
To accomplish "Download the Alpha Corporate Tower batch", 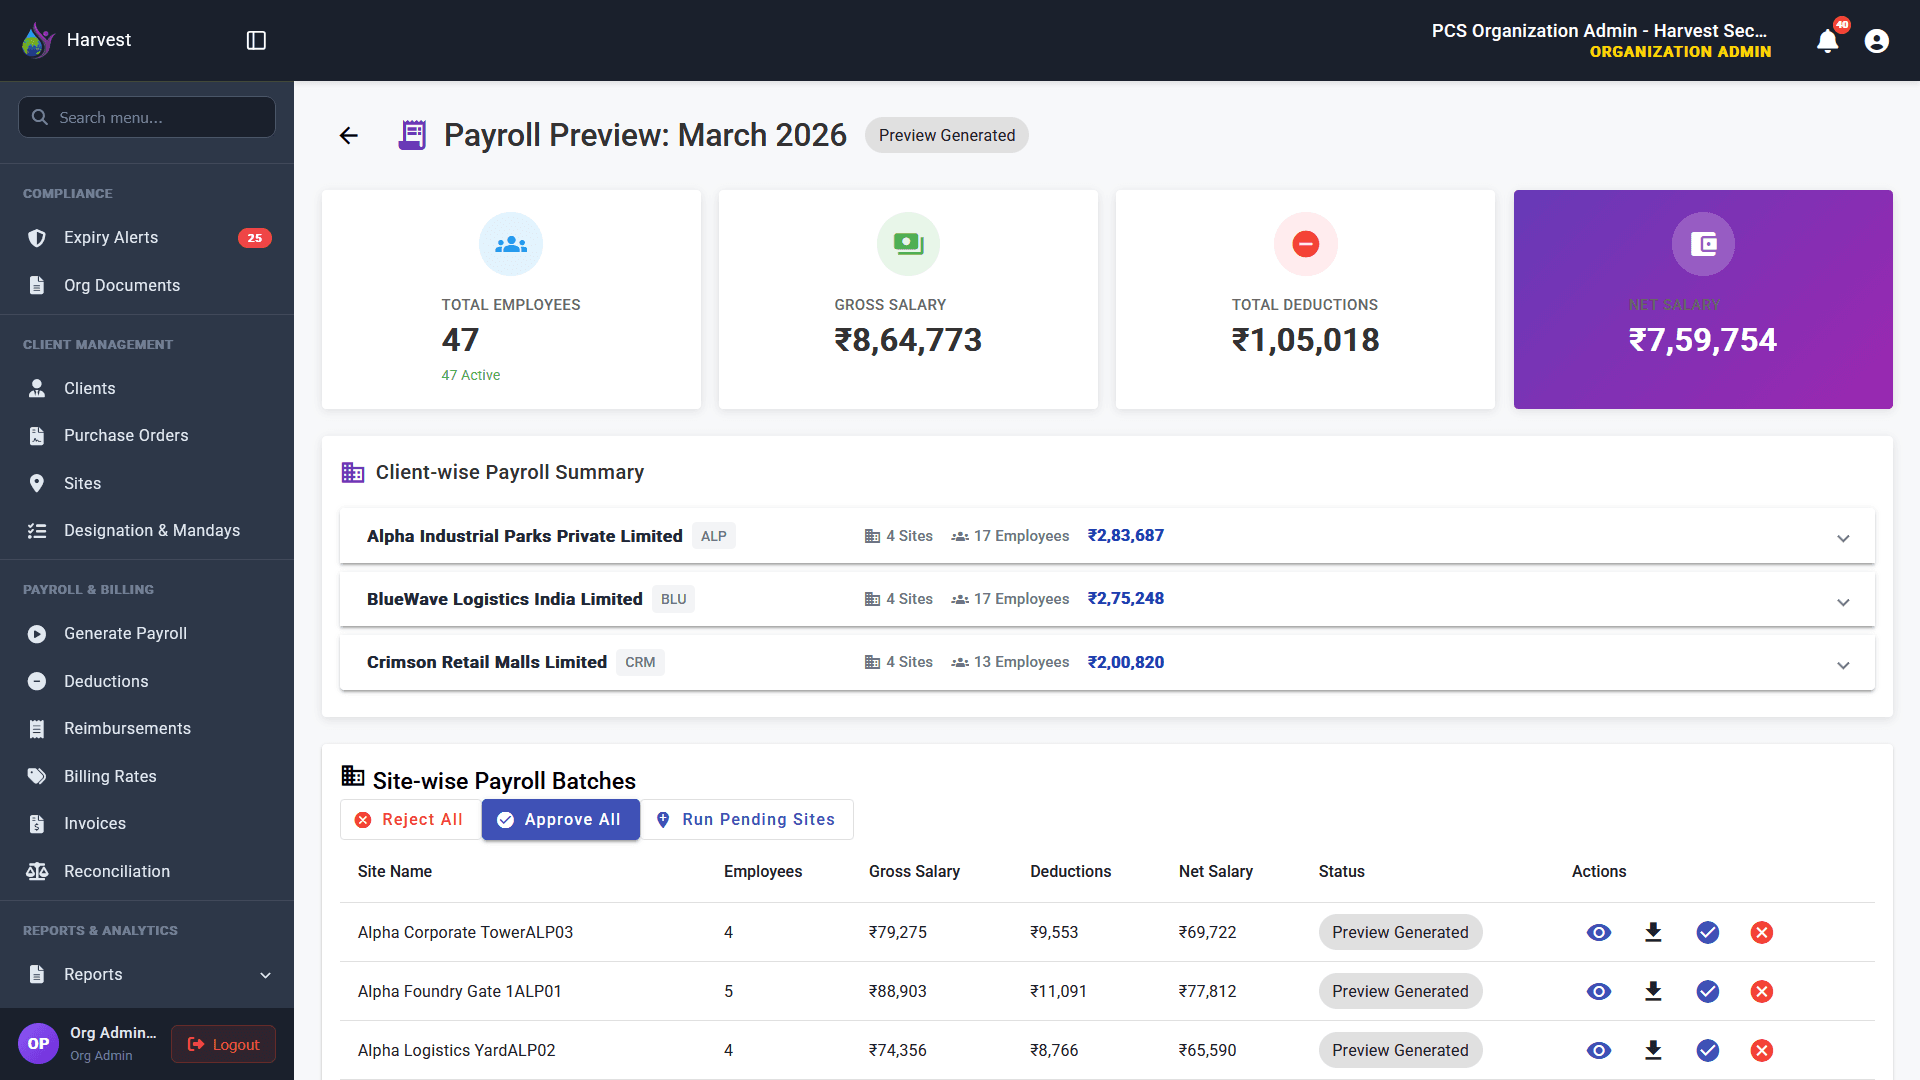I will click(1653, 932).
